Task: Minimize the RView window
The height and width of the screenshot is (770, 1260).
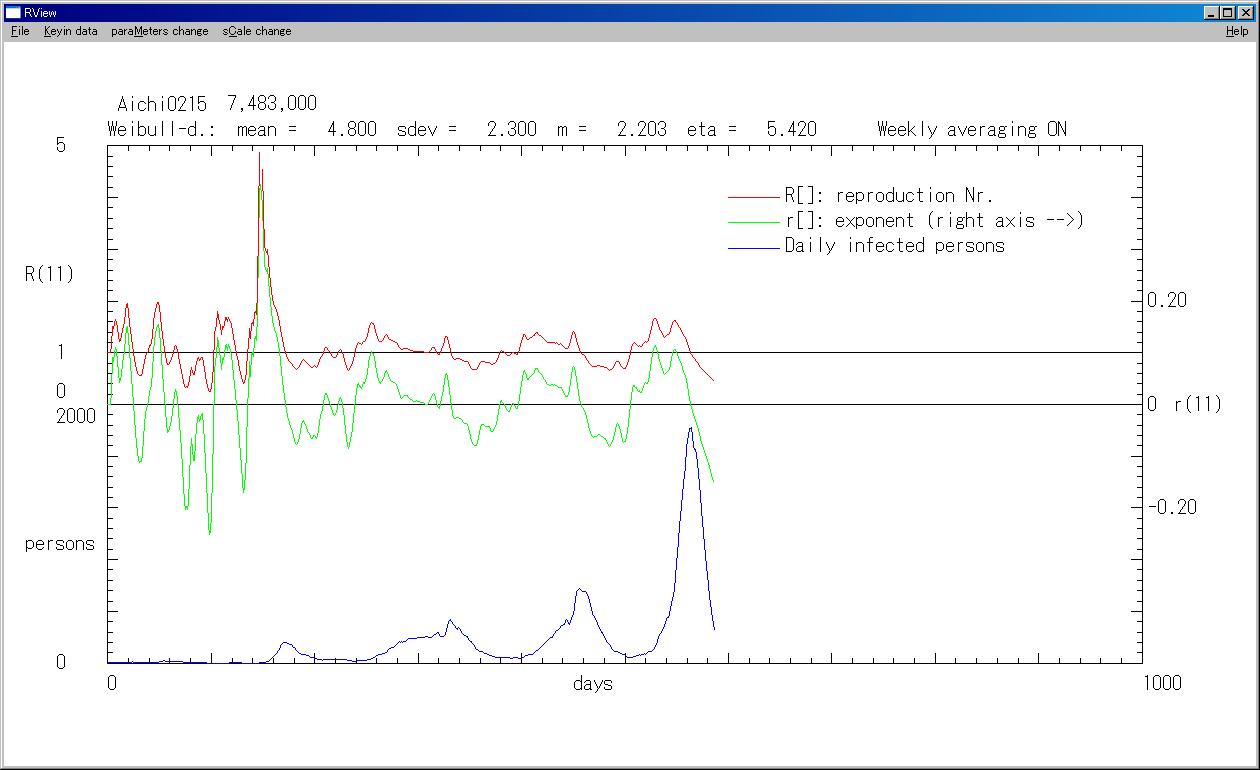Action: [1212, 13]
